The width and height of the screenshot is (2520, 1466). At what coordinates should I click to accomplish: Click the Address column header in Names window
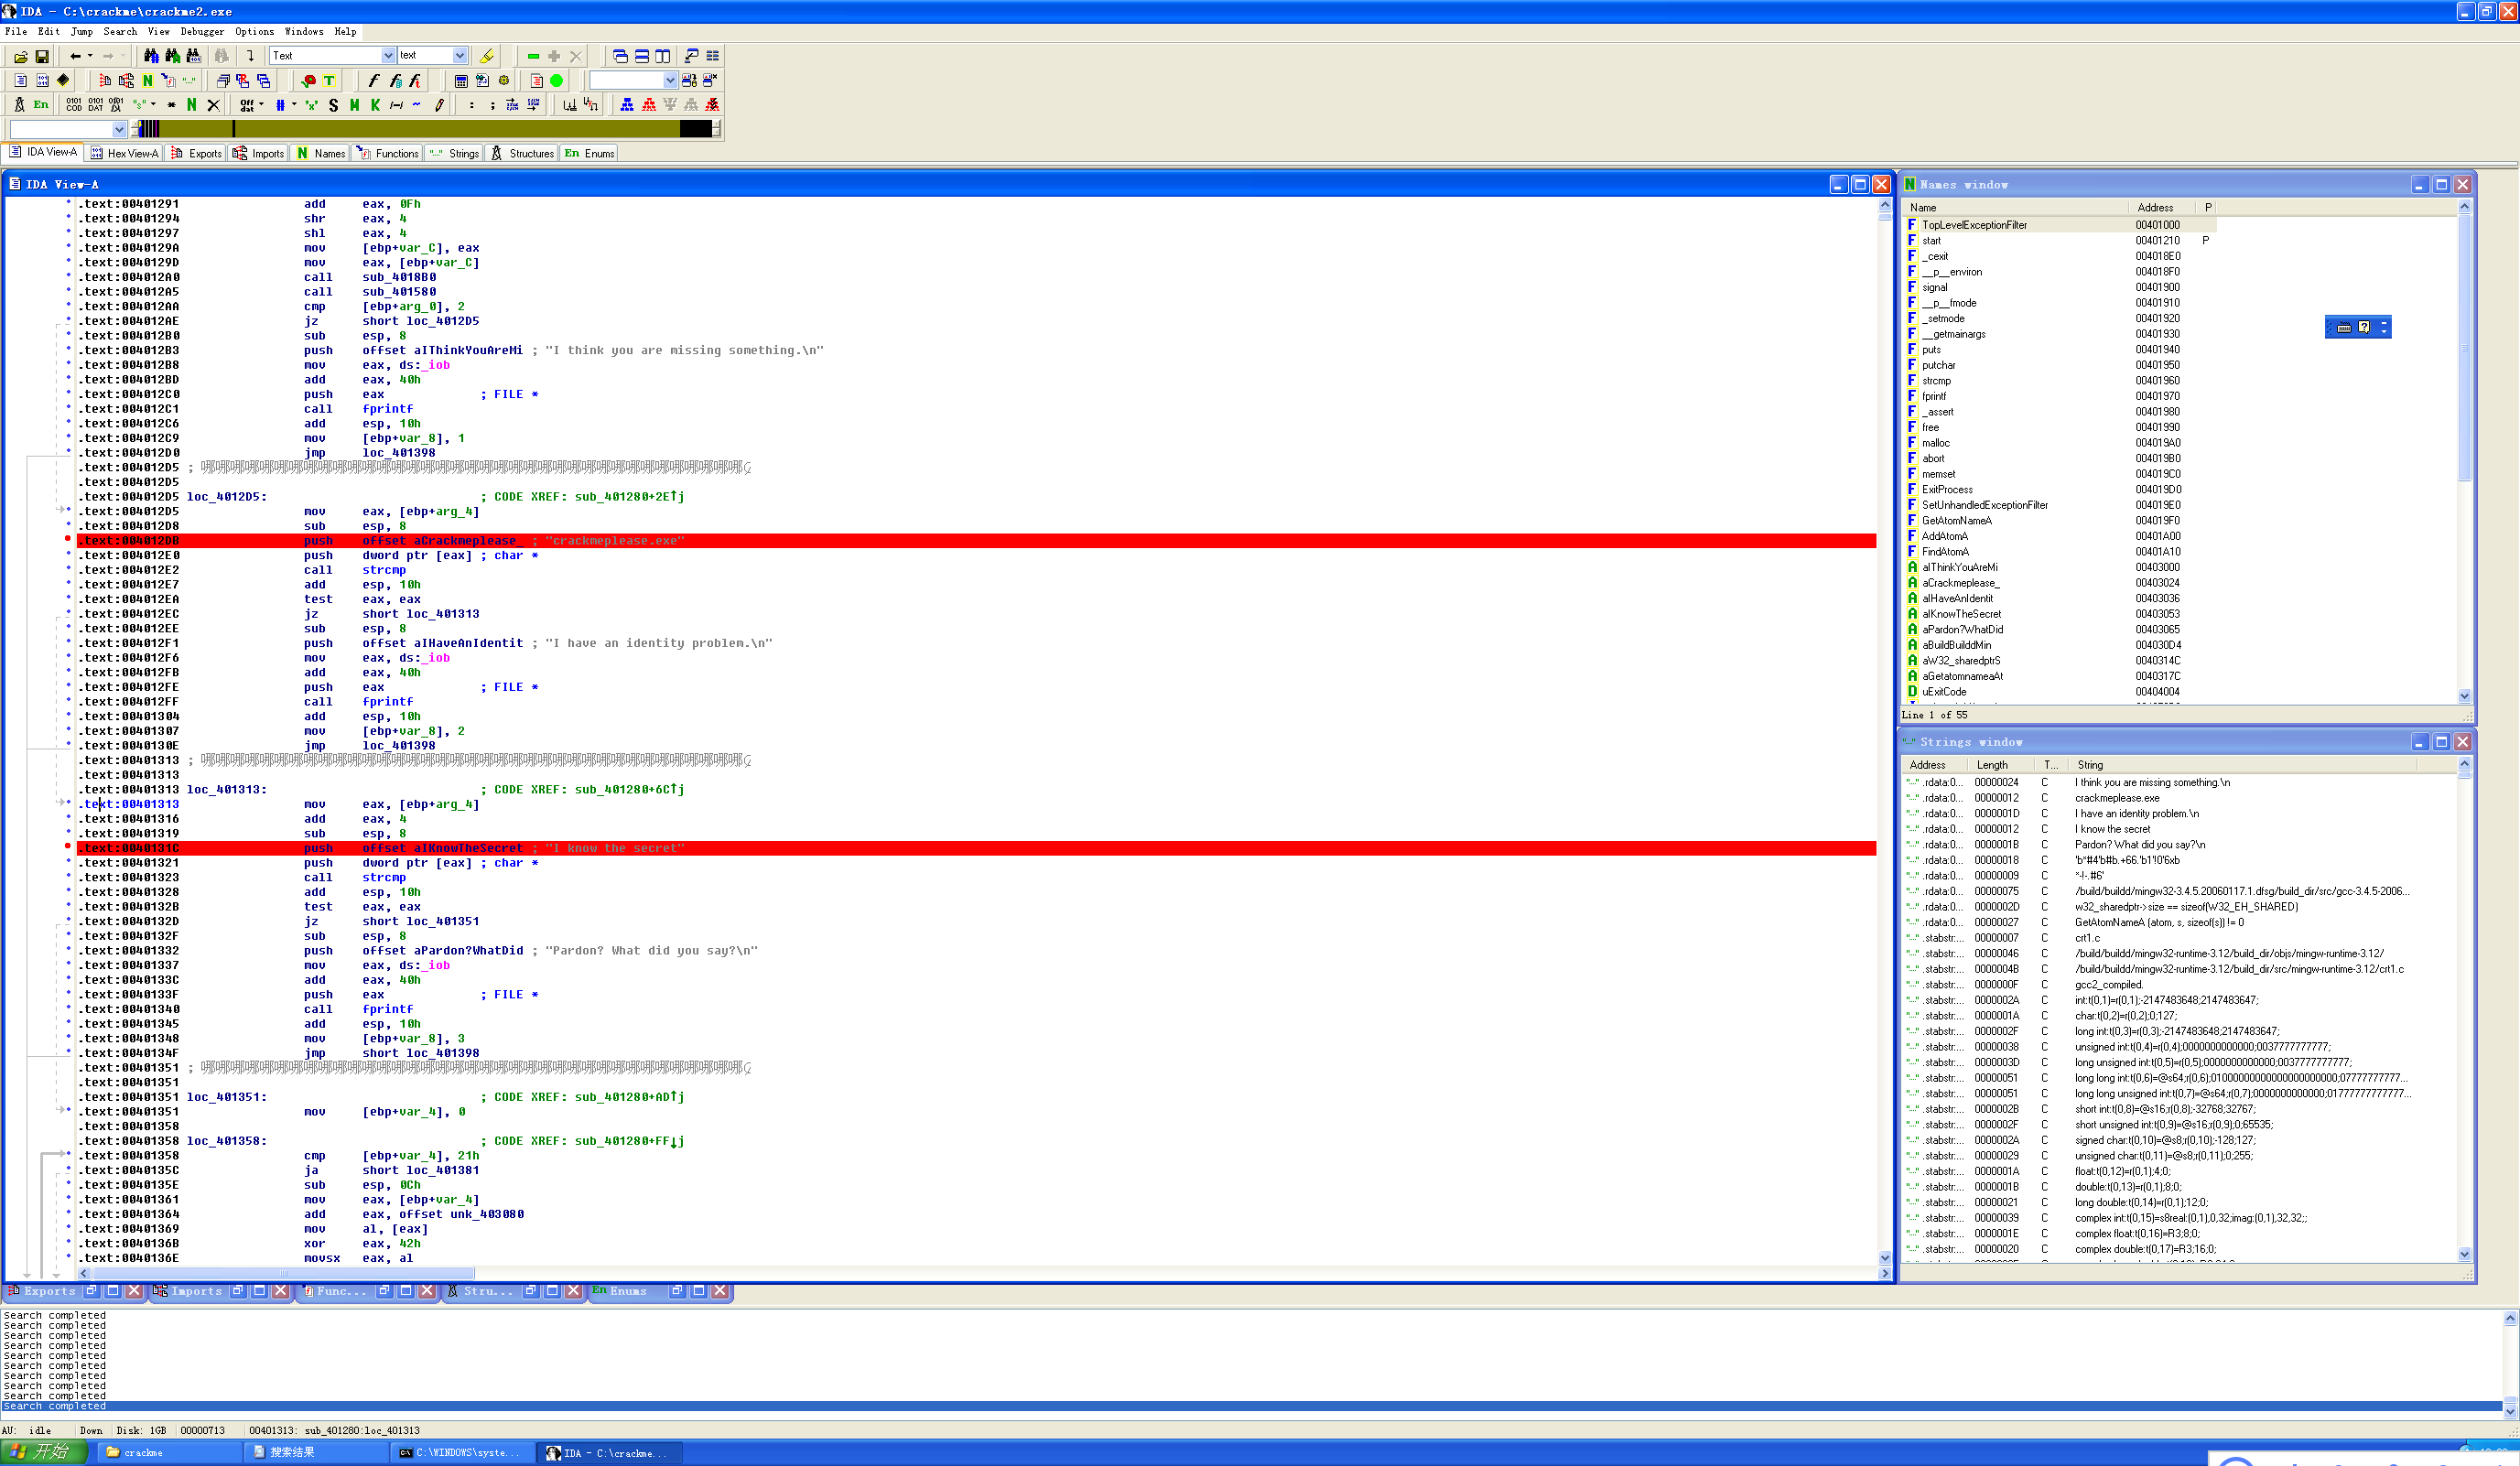pos(2155,208)
